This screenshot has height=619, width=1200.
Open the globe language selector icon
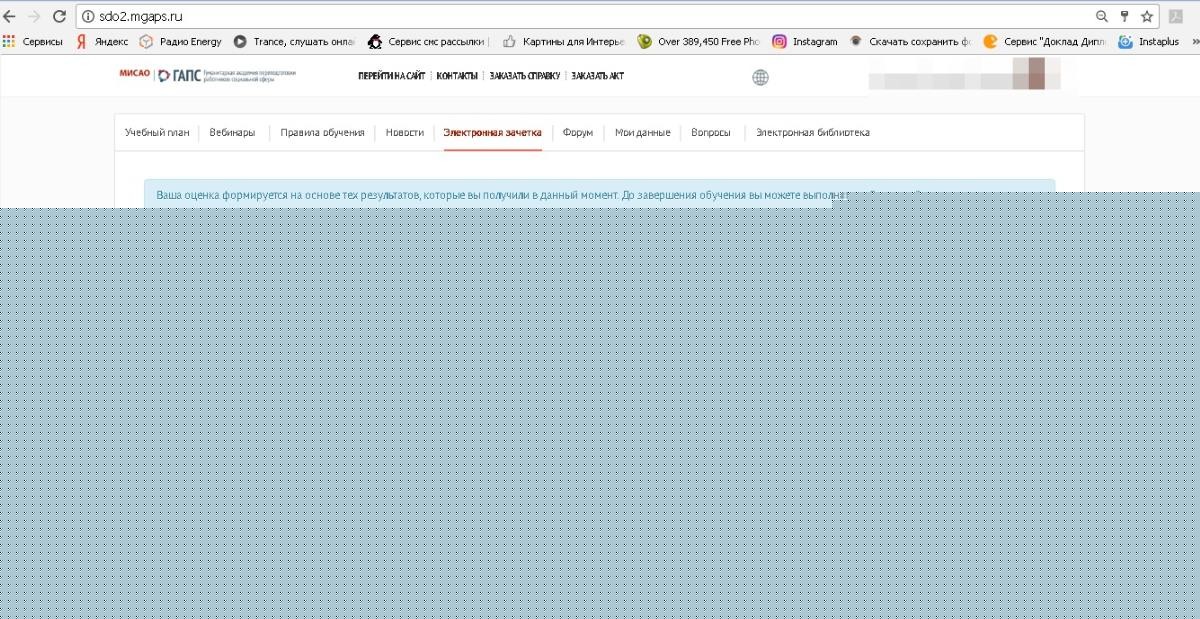pos(760,77)
